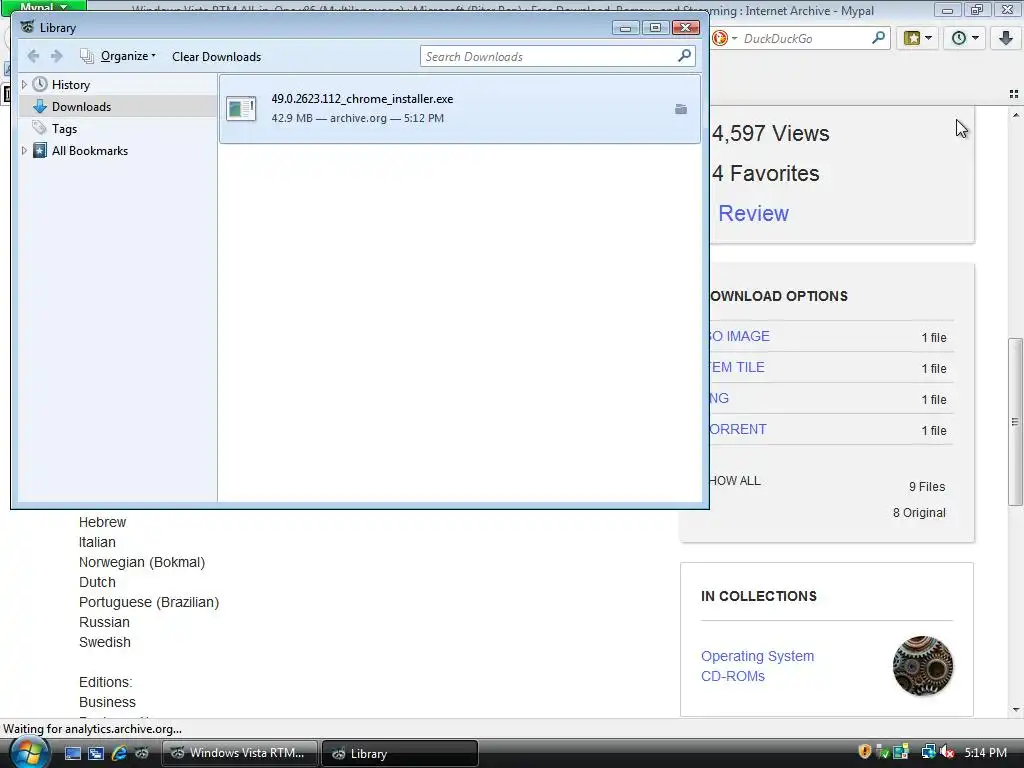Viewport: 1024px width, 768px height.
Task: Click the gears collection thumbnail
Action: point(923,666)
